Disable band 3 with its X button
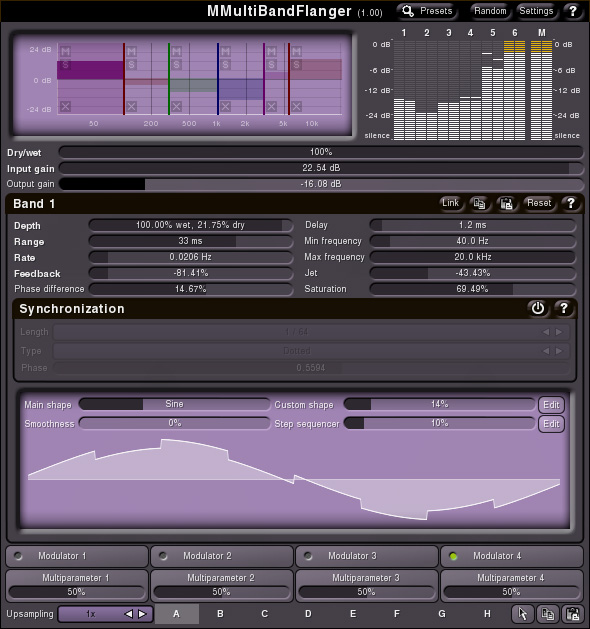The width and height of the screenshot is (590, 629). (176, 106)
